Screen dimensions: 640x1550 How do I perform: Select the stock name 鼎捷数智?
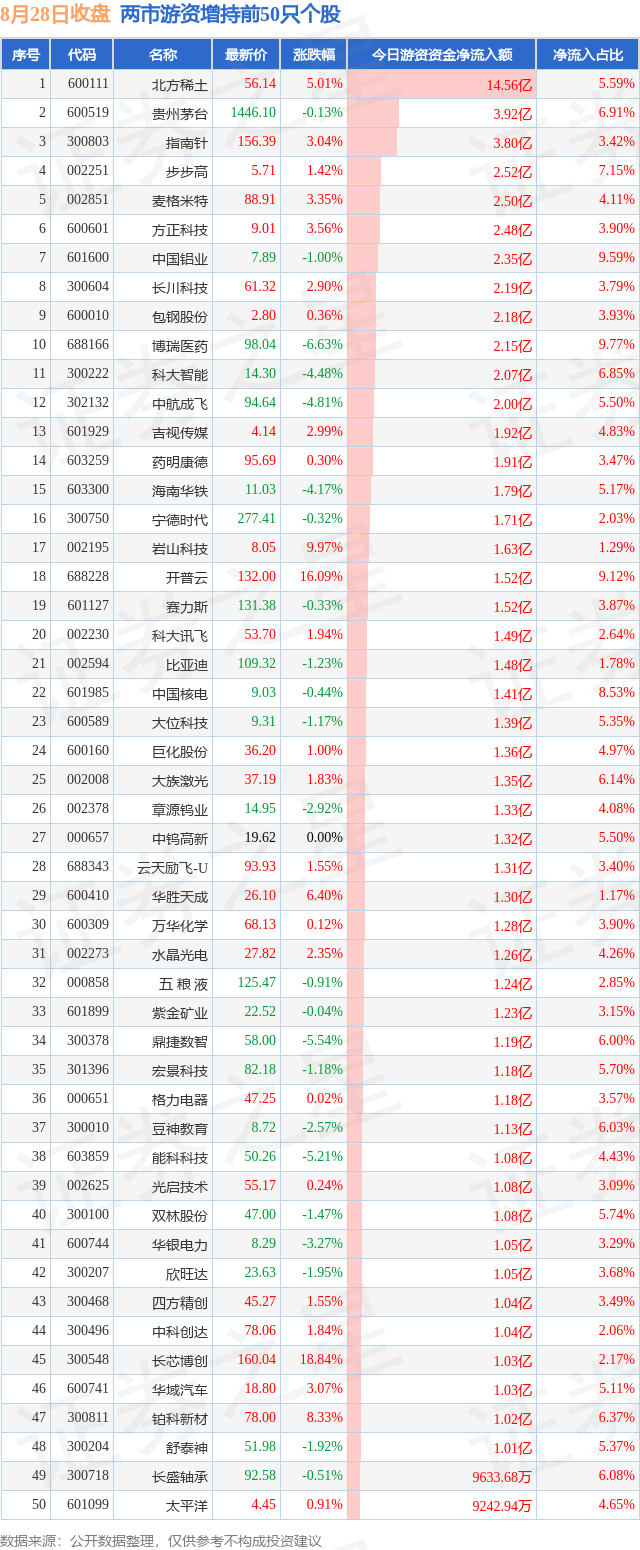point(180,1042)
